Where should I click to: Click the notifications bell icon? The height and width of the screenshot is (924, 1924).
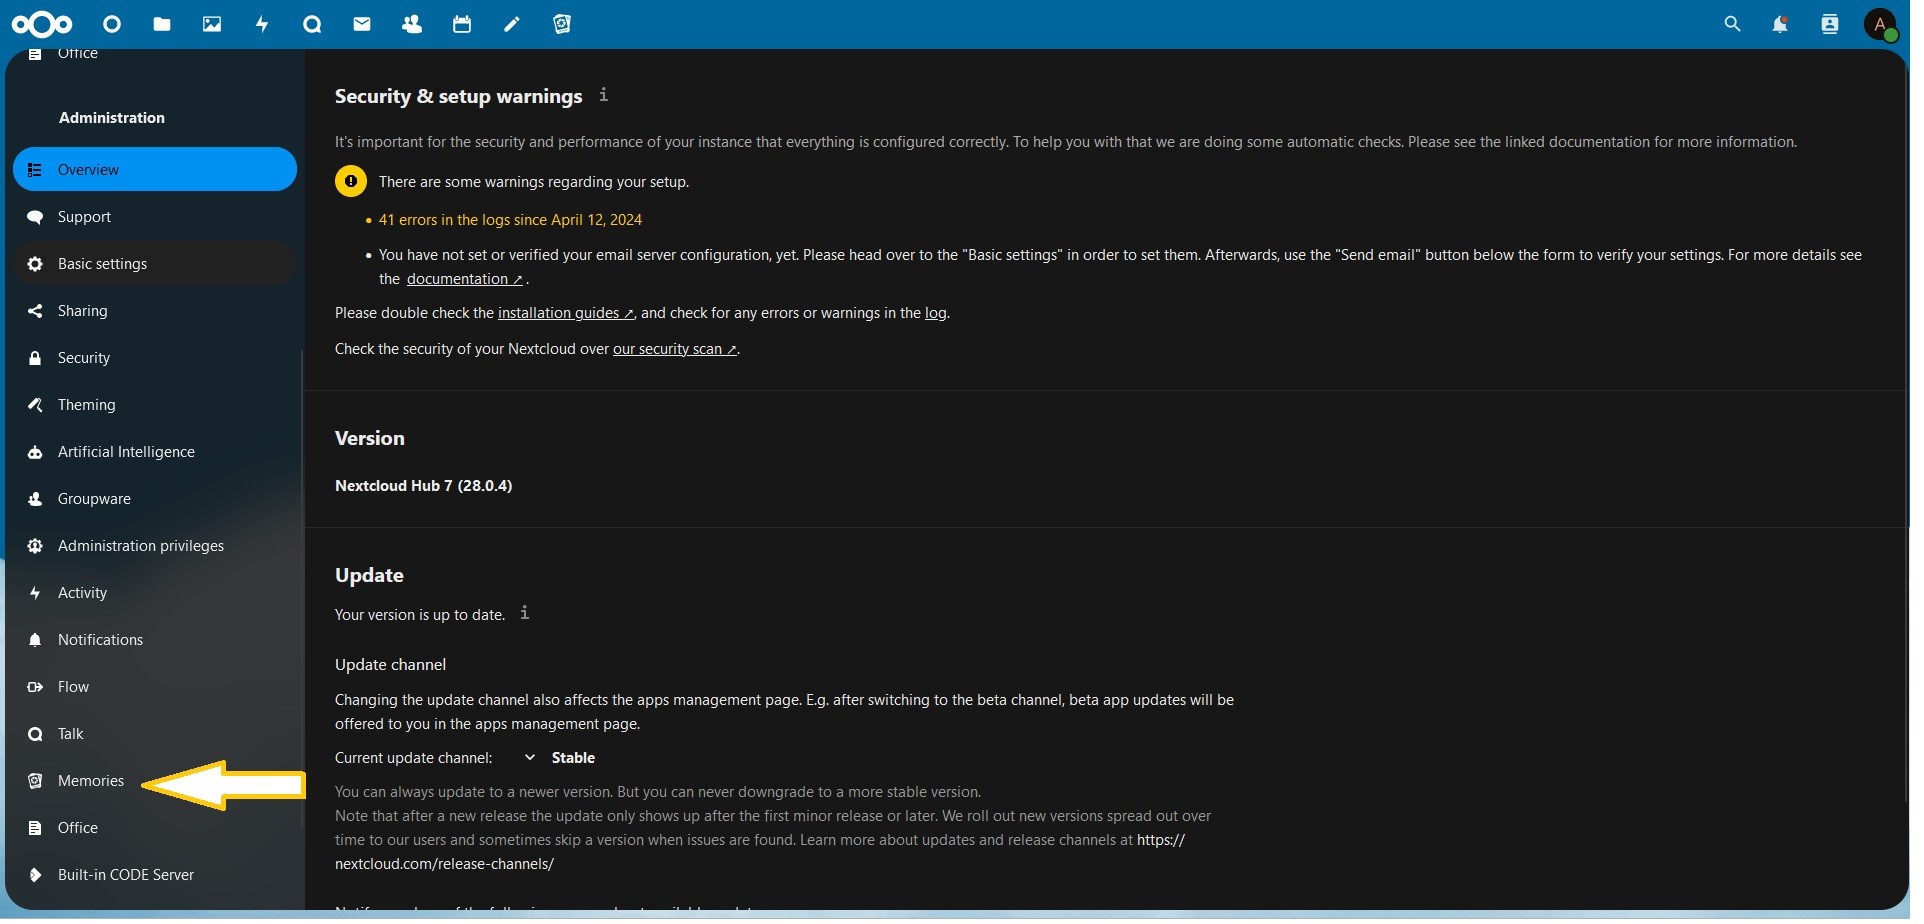(x=1793, y=25)
